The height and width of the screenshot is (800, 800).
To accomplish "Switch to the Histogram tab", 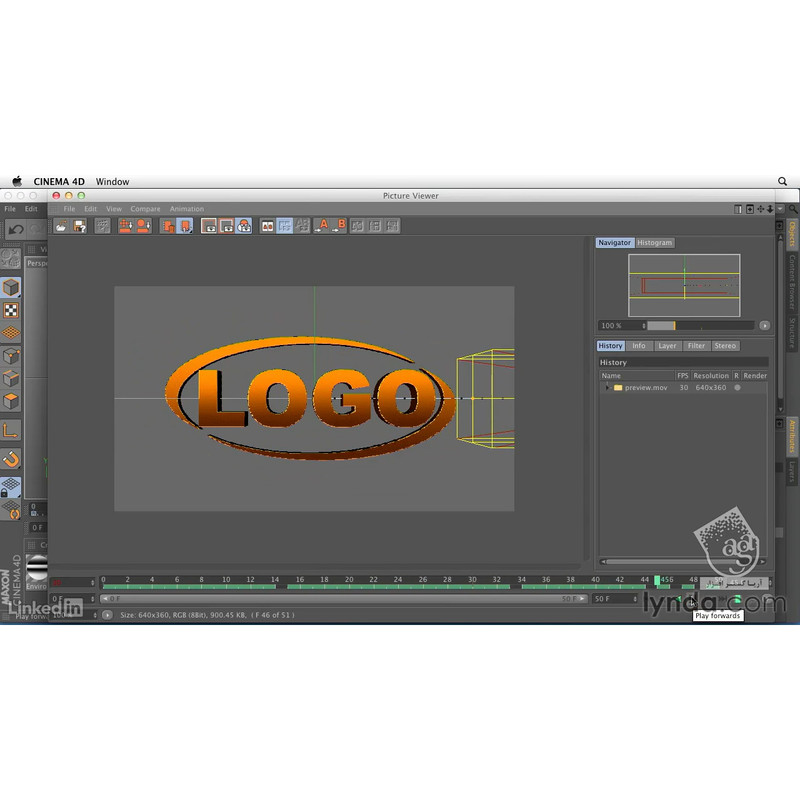I will [x=655, y=243].
